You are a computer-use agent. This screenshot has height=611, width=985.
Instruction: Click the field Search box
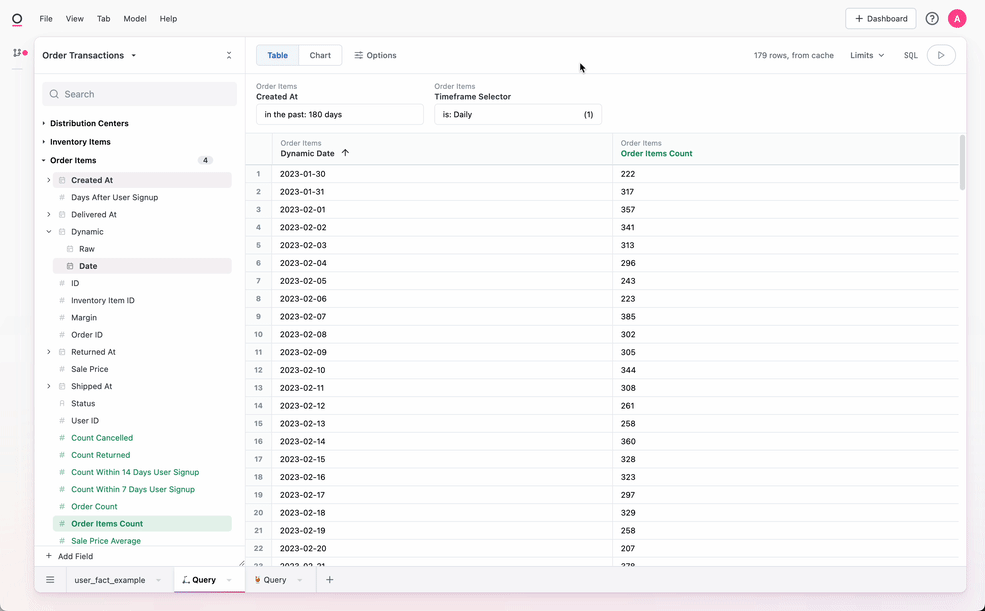140,94
